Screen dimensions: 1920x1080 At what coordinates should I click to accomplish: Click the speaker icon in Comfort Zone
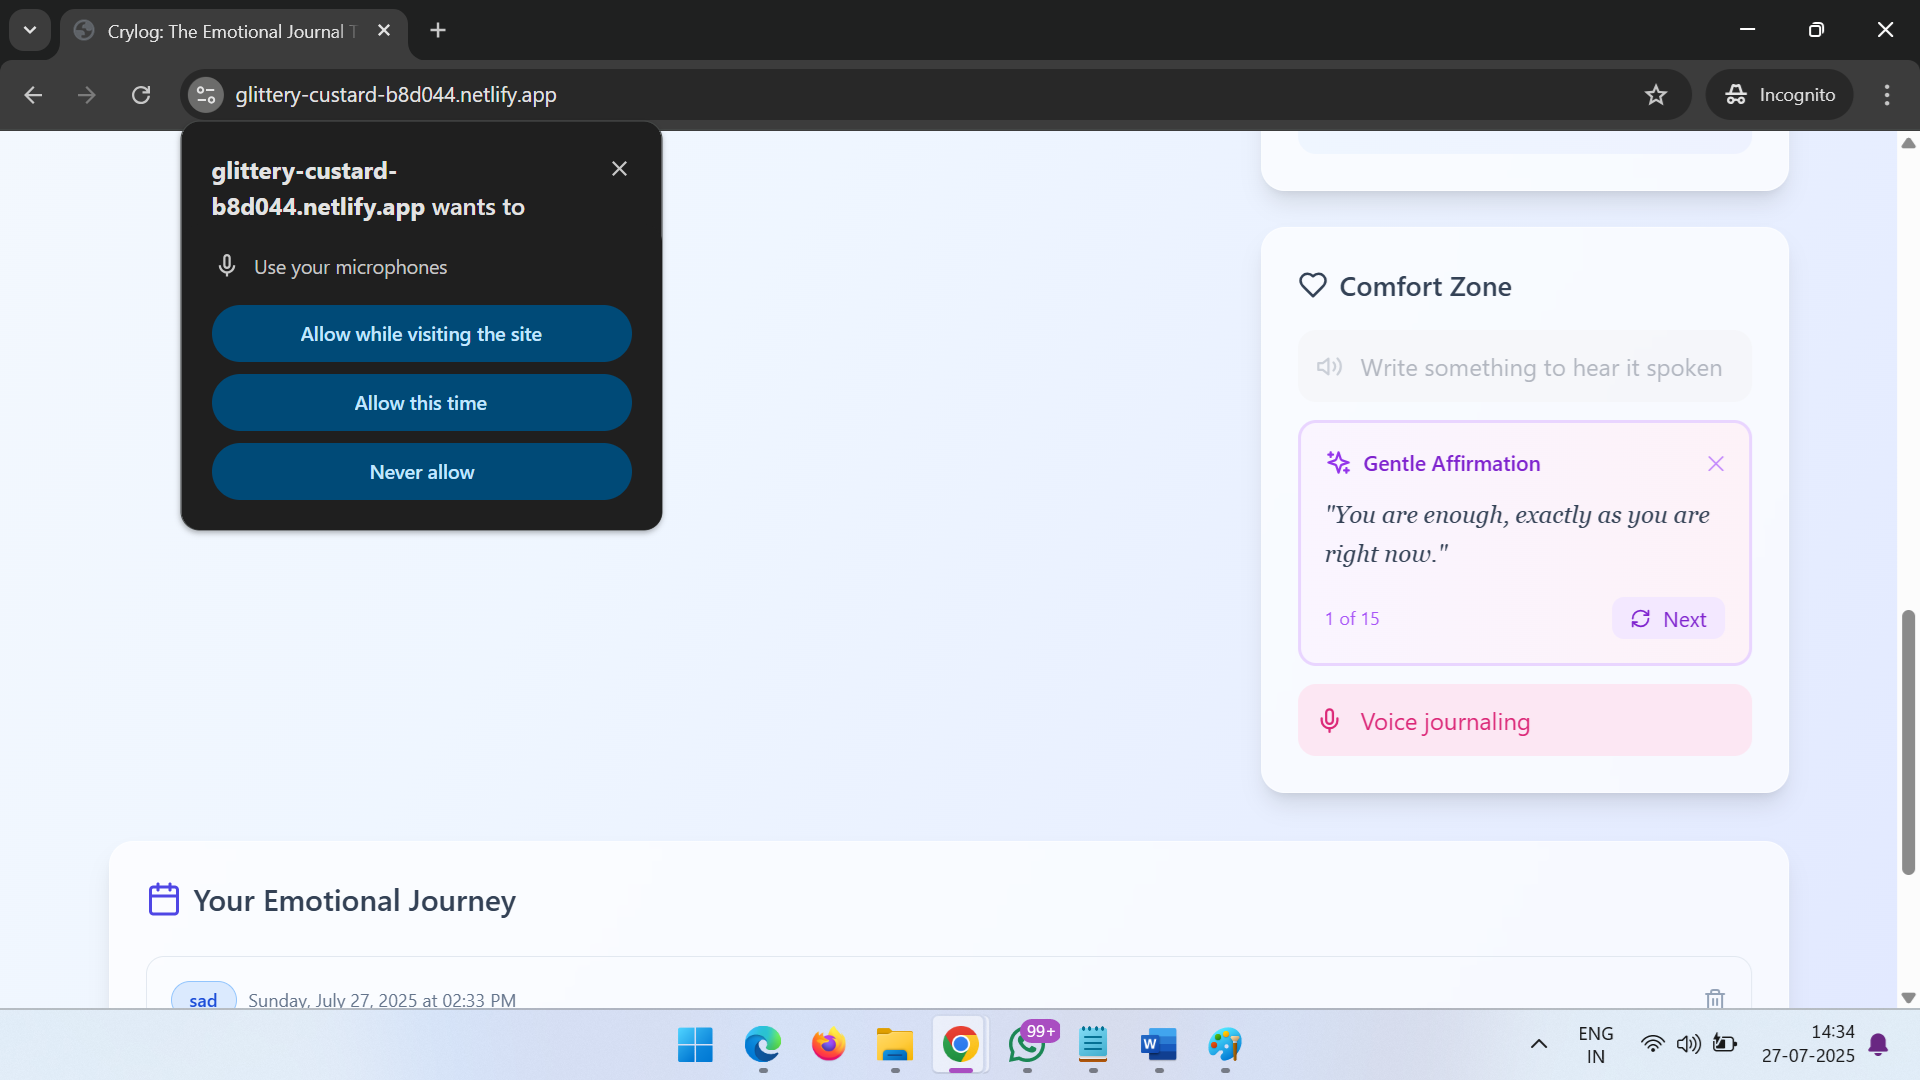1329,367
